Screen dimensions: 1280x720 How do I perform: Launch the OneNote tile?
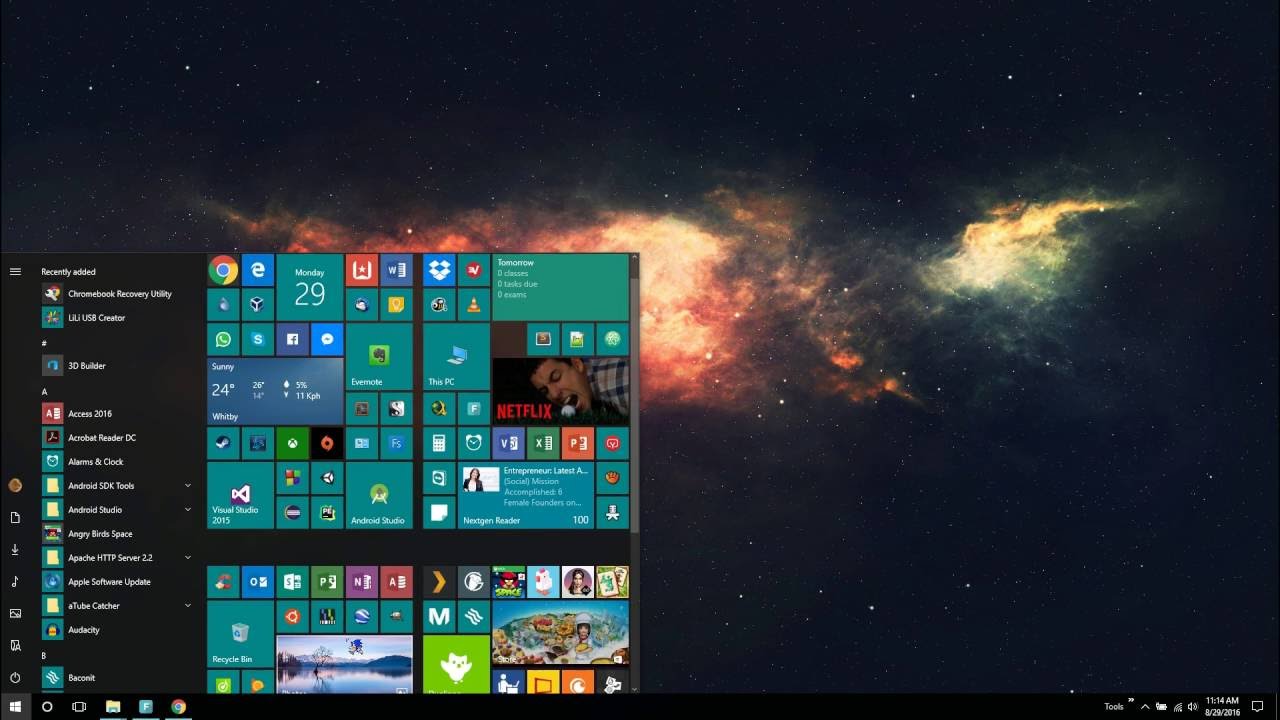(361, 582)
